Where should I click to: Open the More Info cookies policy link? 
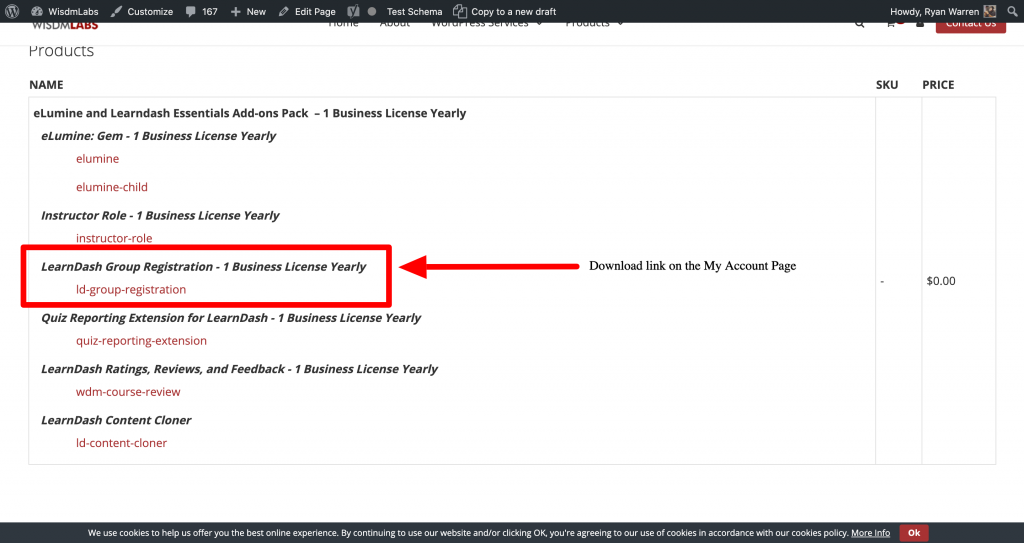coord(870,533)
